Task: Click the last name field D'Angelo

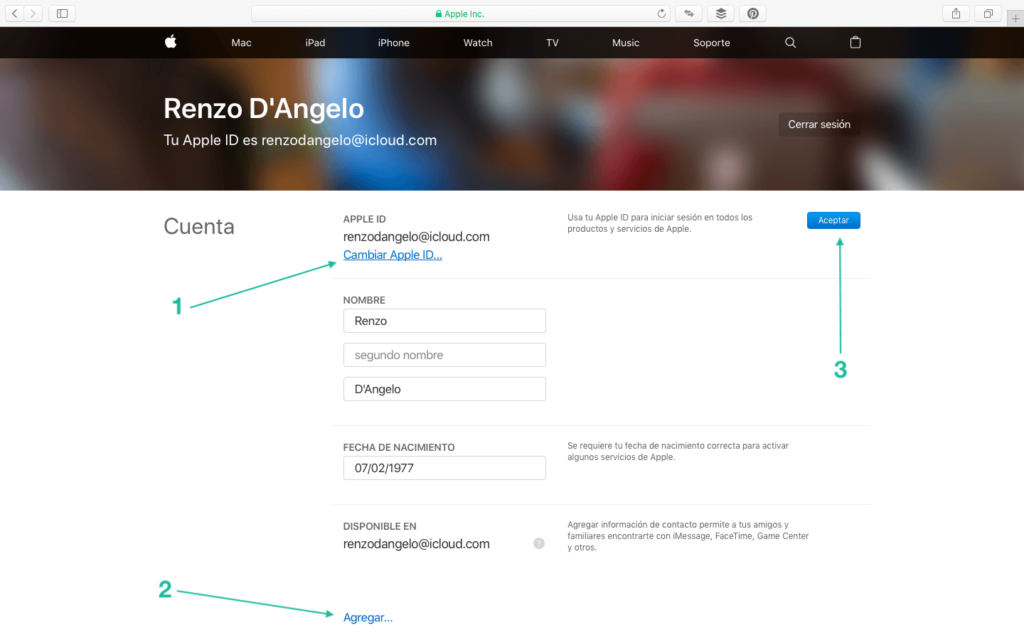Action: point(444,389)
